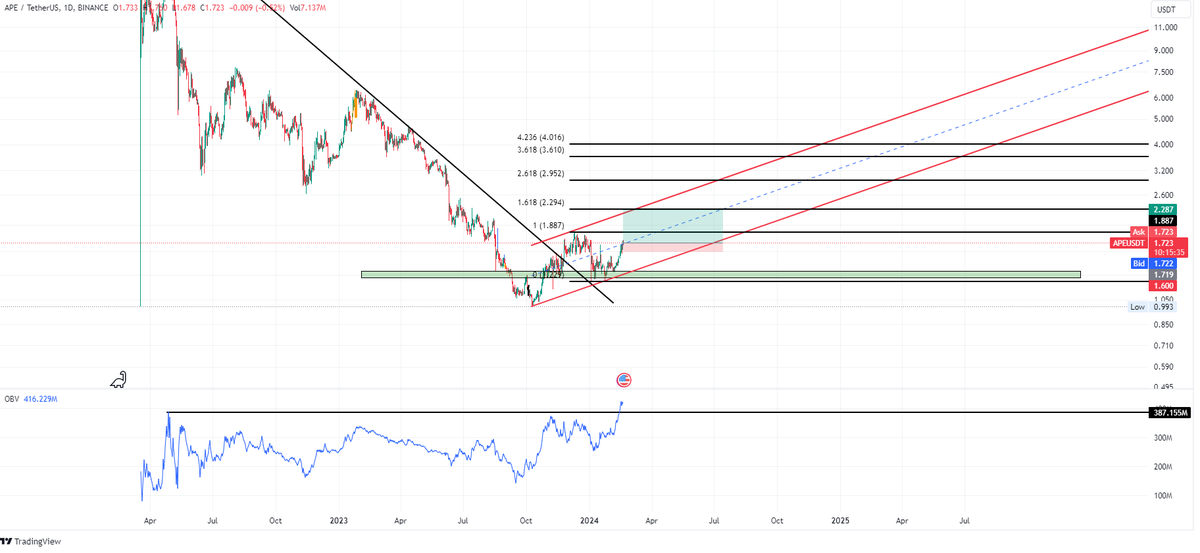Select the green horizontal support rectangle
Viewport: 1200px width, 553px height.
tap(721, 274)
